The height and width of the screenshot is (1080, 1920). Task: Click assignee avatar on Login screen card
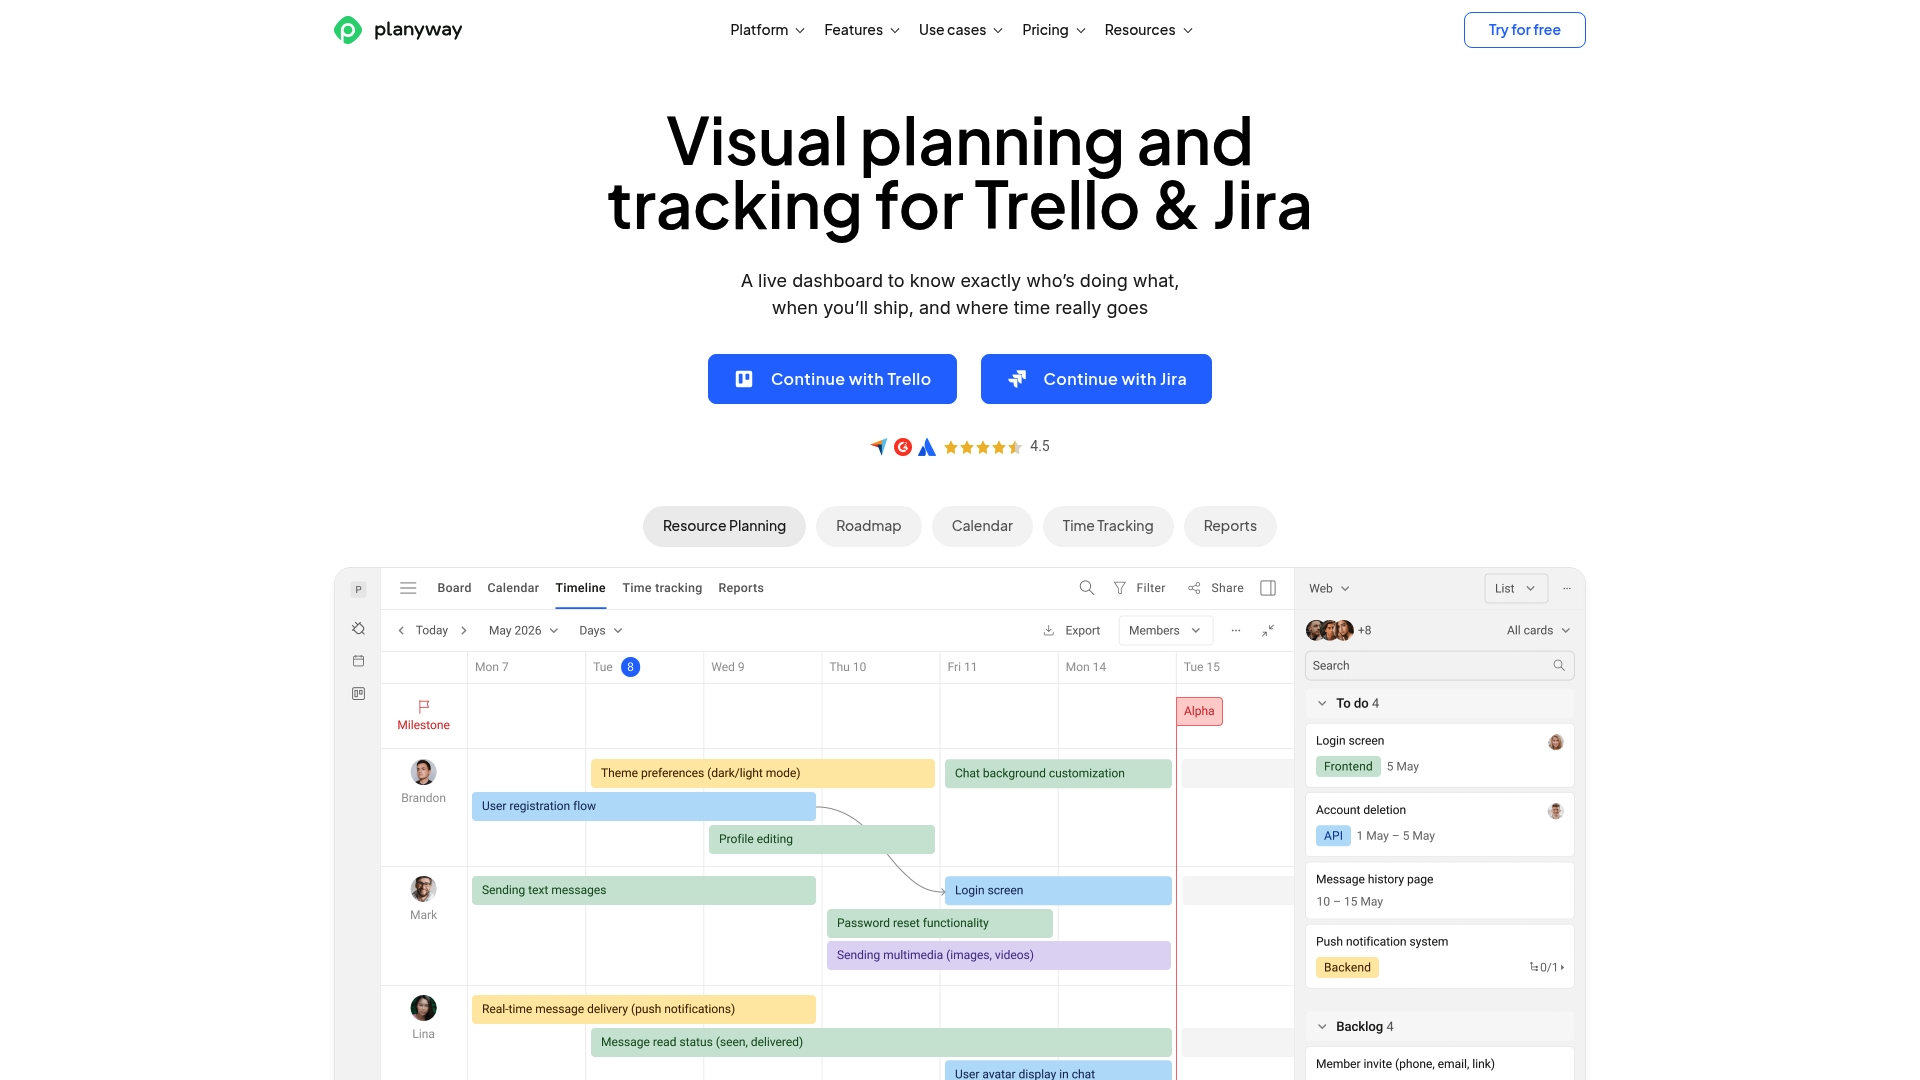pyautogui.click(x=1556, y=742)
